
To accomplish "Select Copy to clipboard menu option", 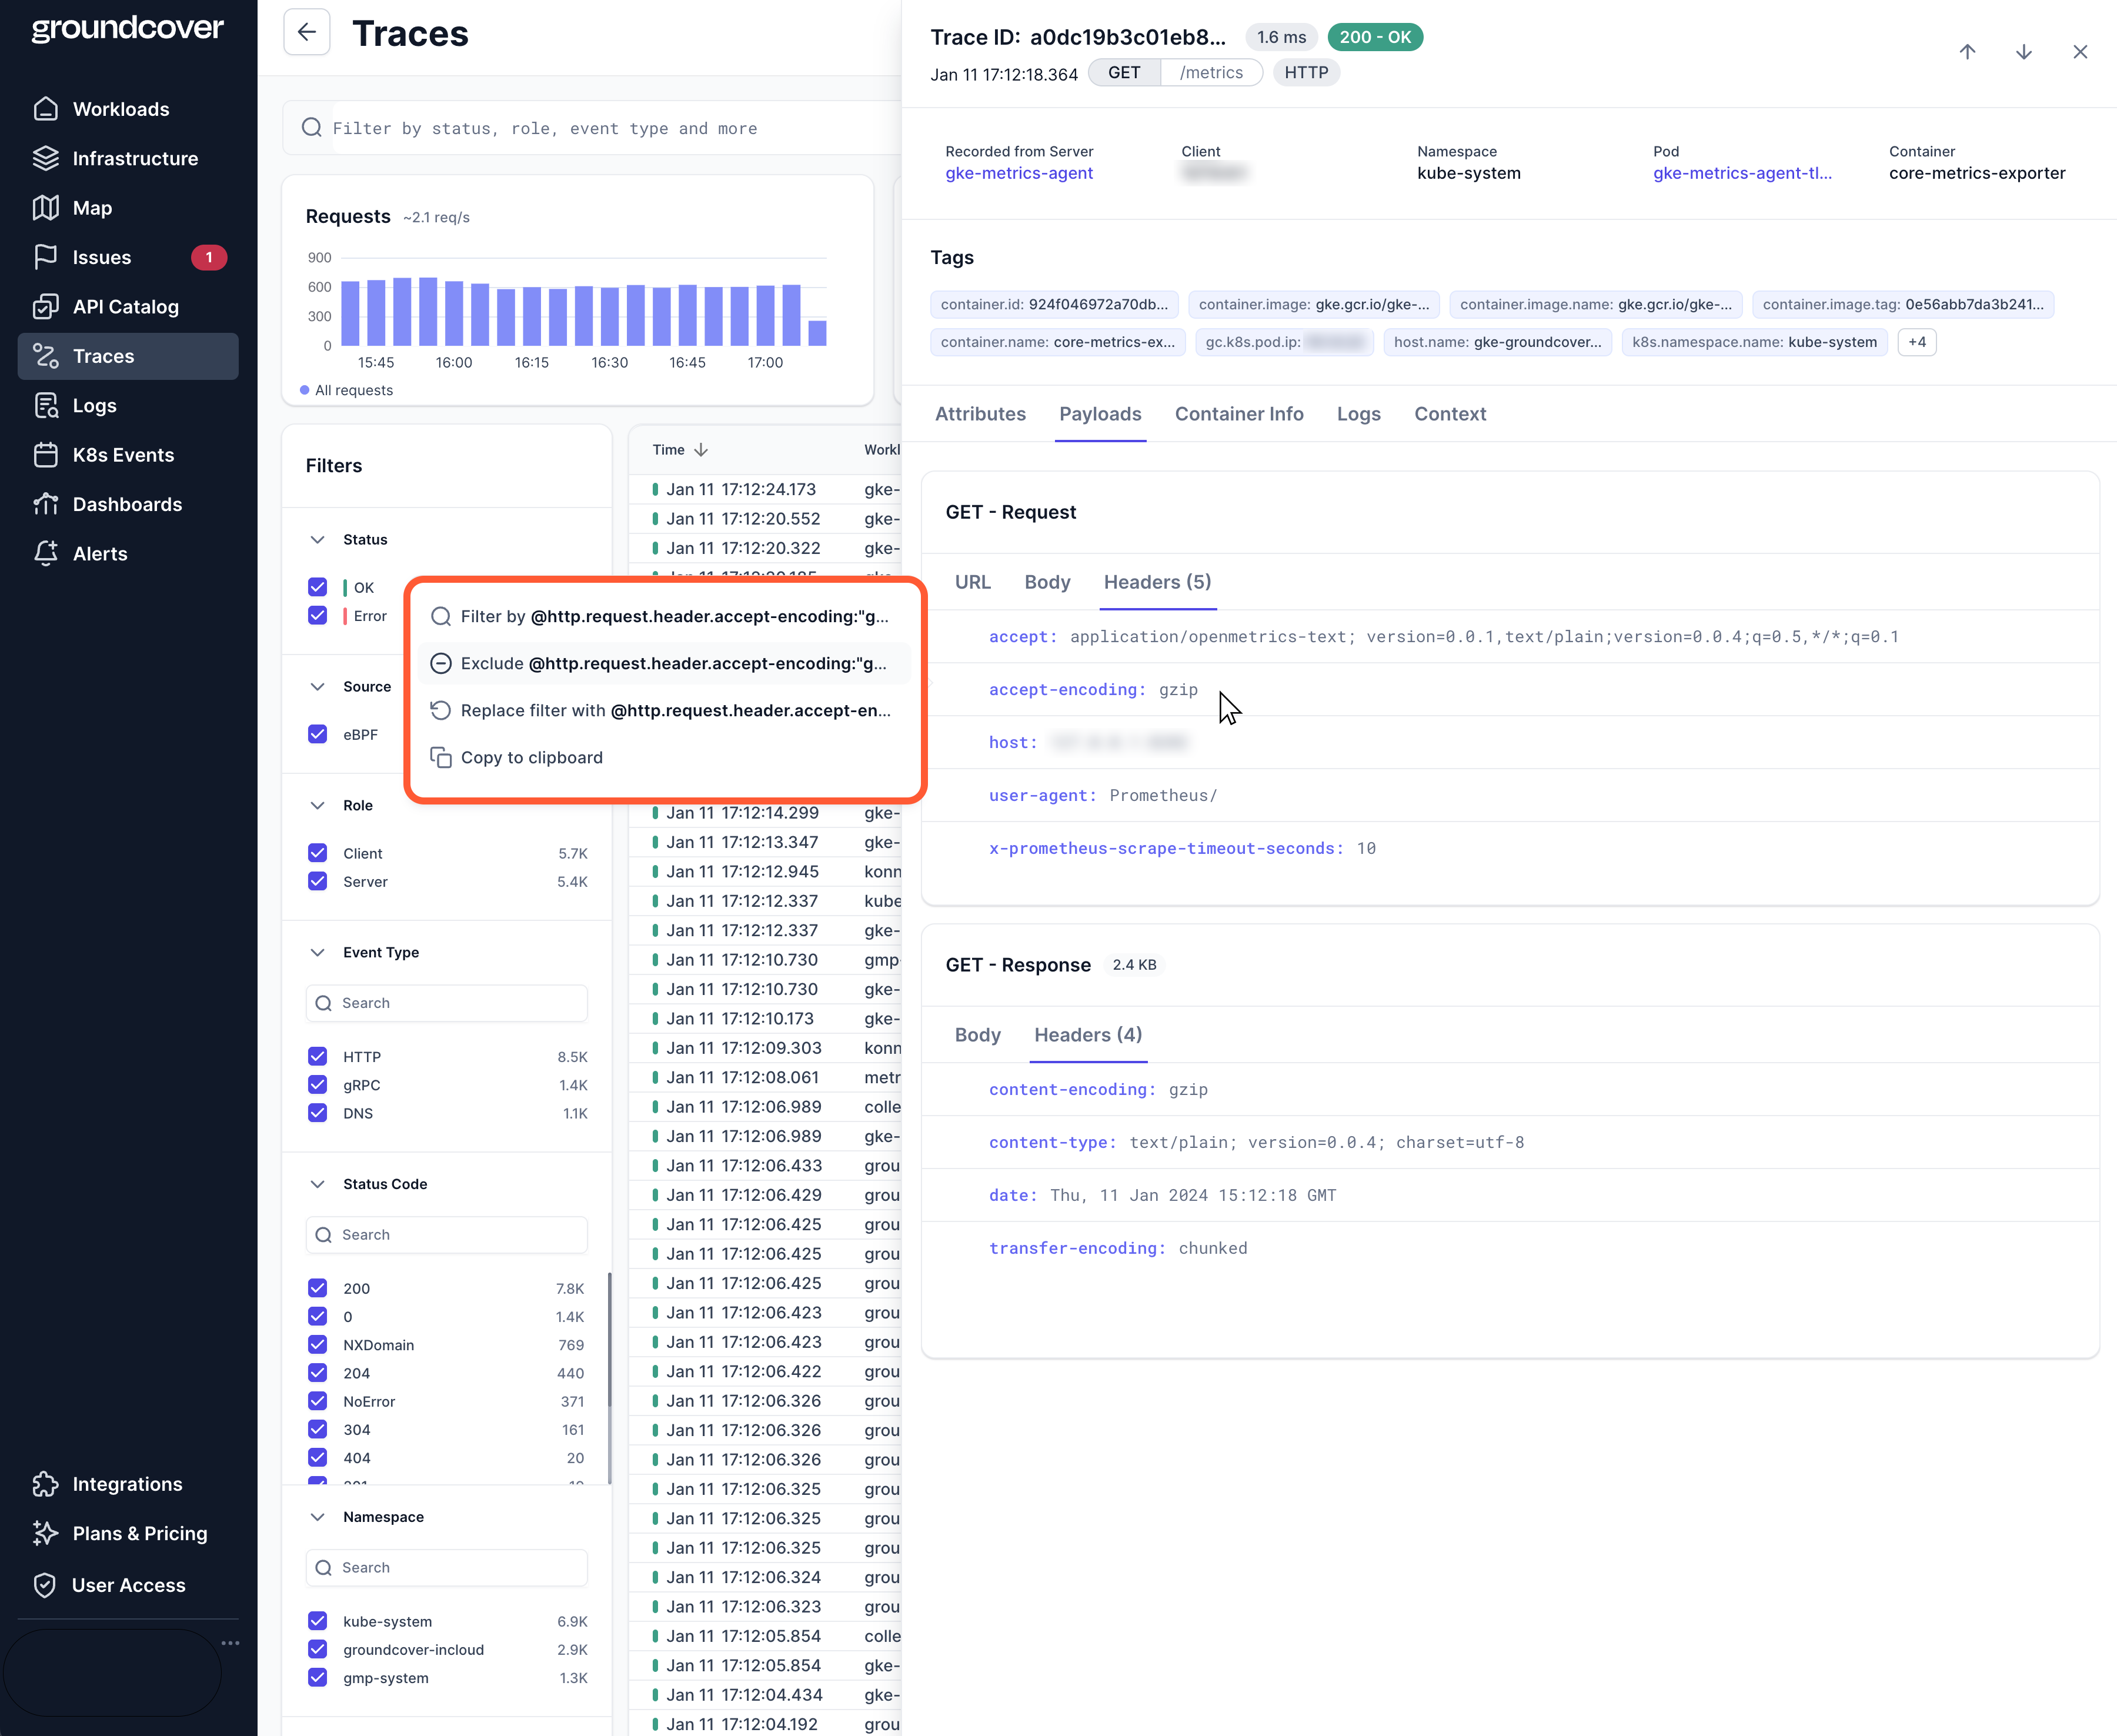I will [x=531, y=758].
